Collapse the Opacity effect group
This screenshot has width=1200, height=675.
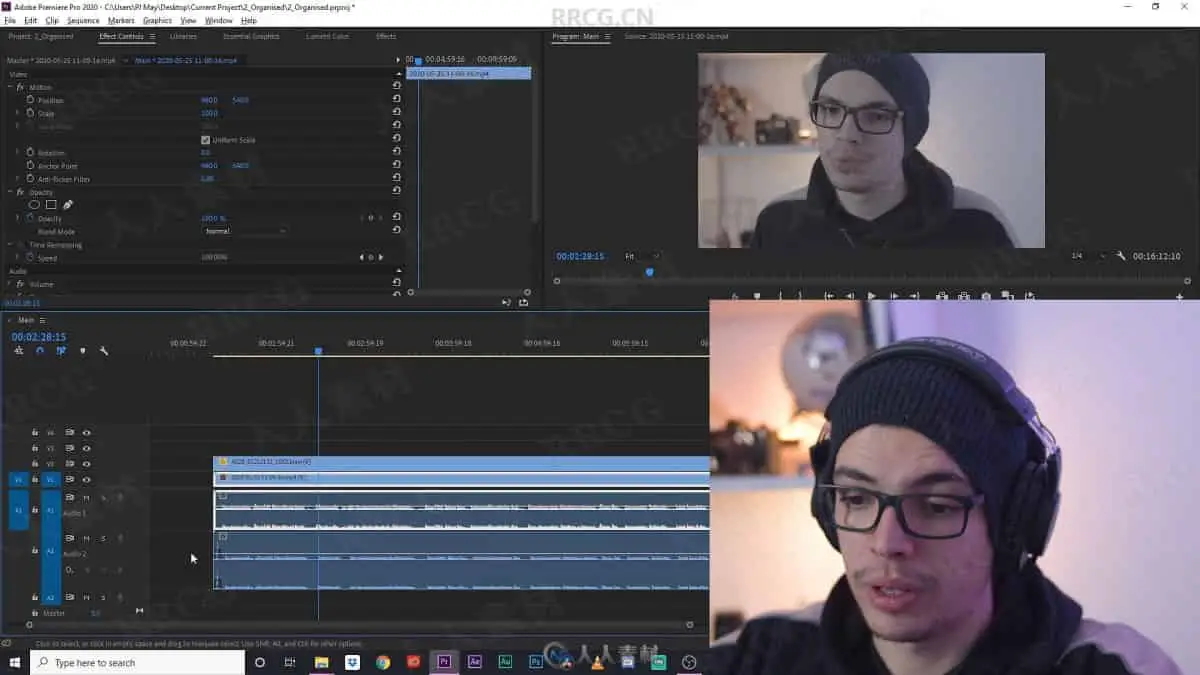pos(10,192)
